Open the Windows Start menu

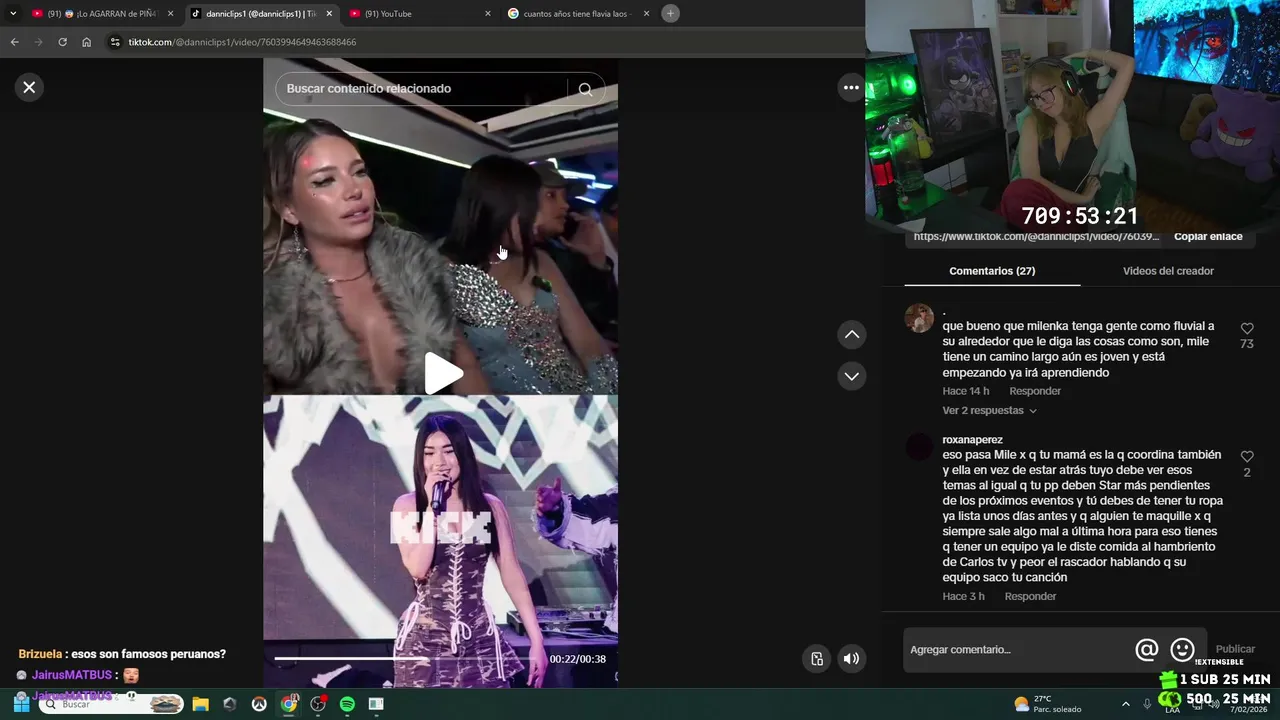[21, 704]
